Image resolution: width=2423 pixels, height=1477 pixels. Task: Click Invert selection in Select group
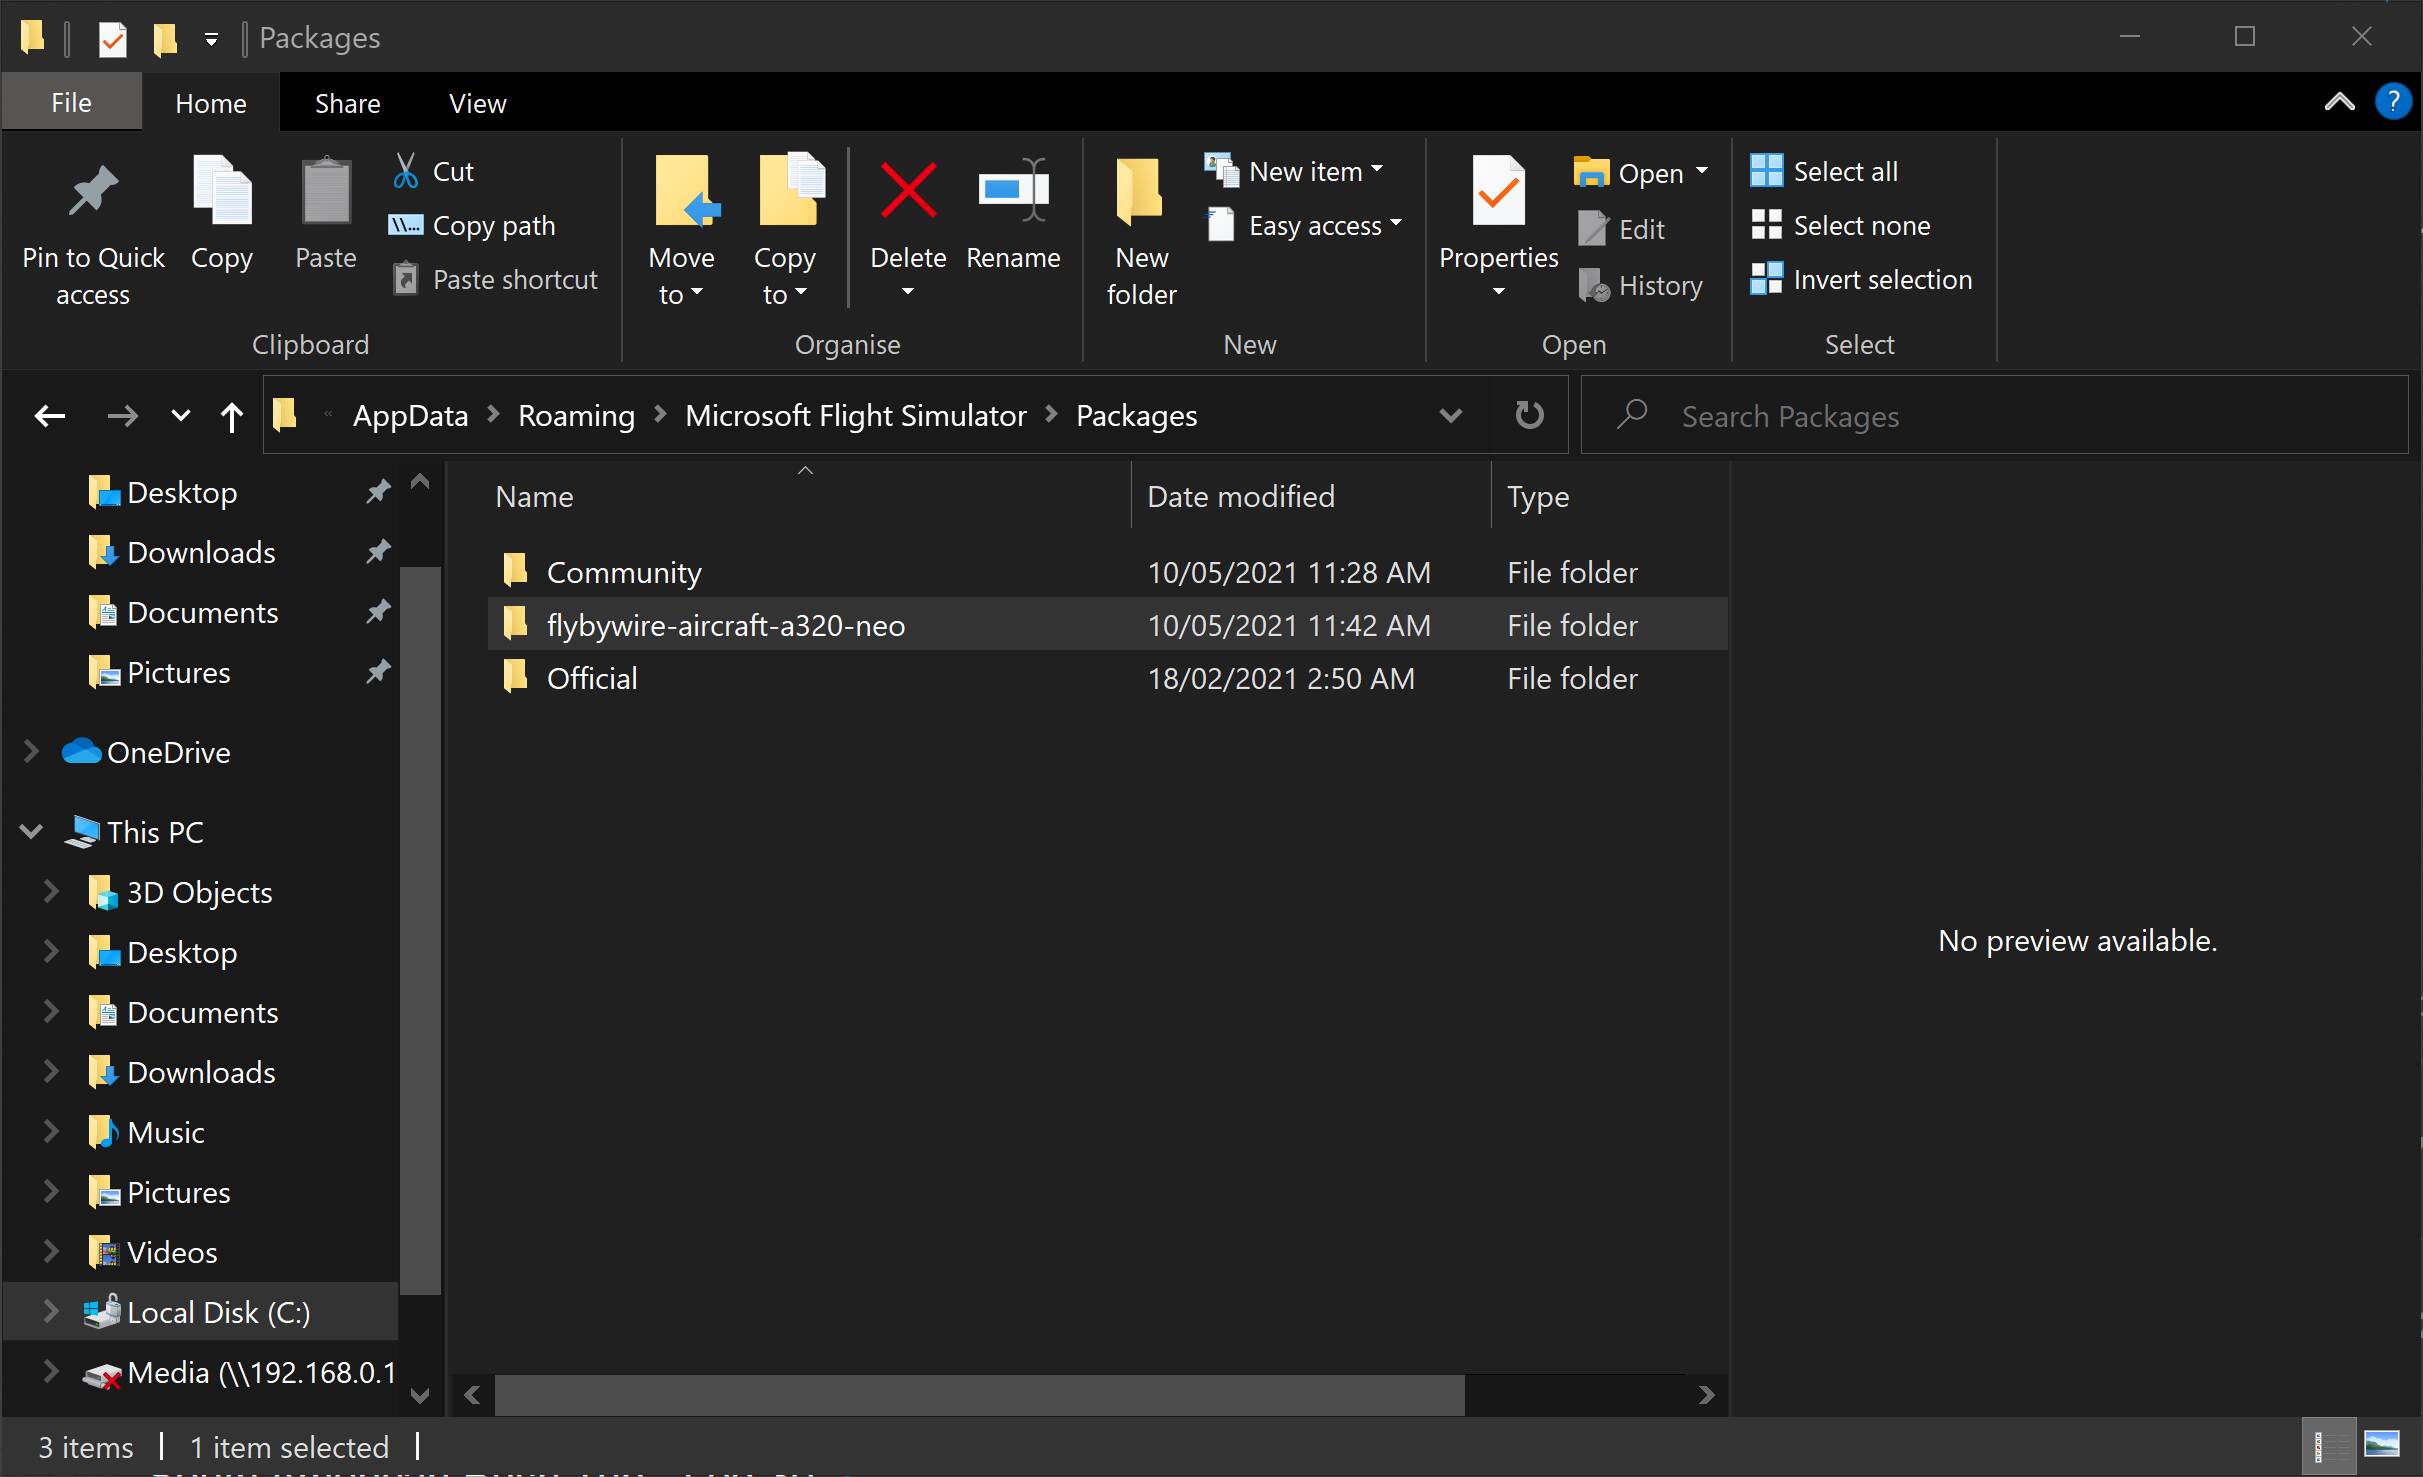1861,279
